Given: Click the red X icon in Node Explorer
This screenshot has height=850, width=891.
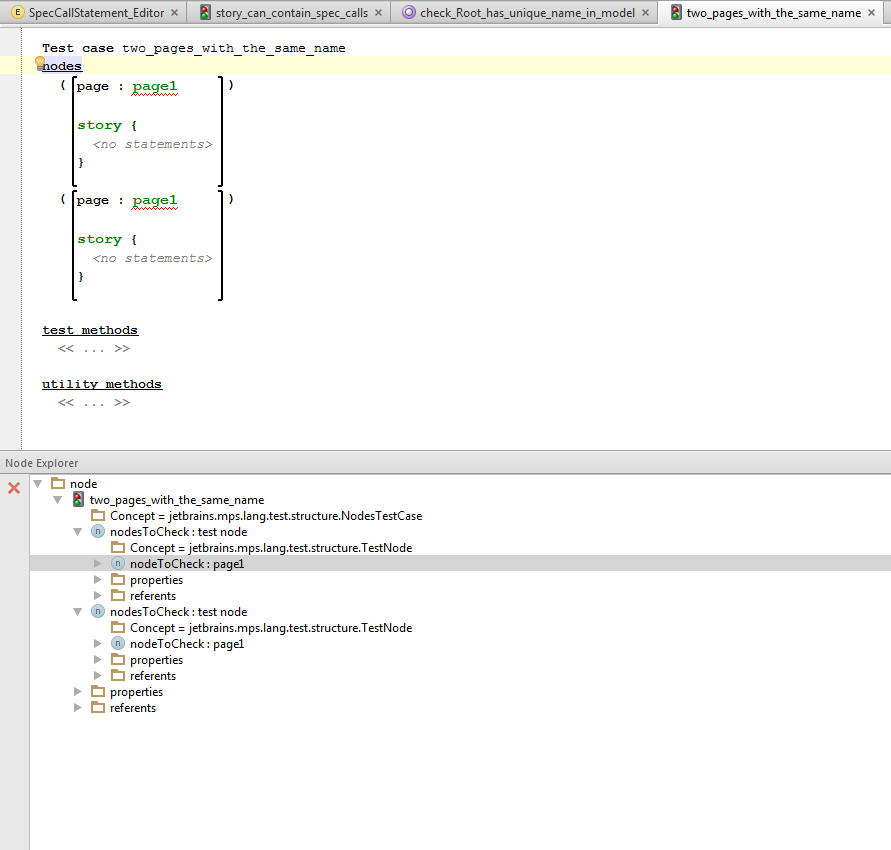Looking at the screenshot, I should [14, 488].
